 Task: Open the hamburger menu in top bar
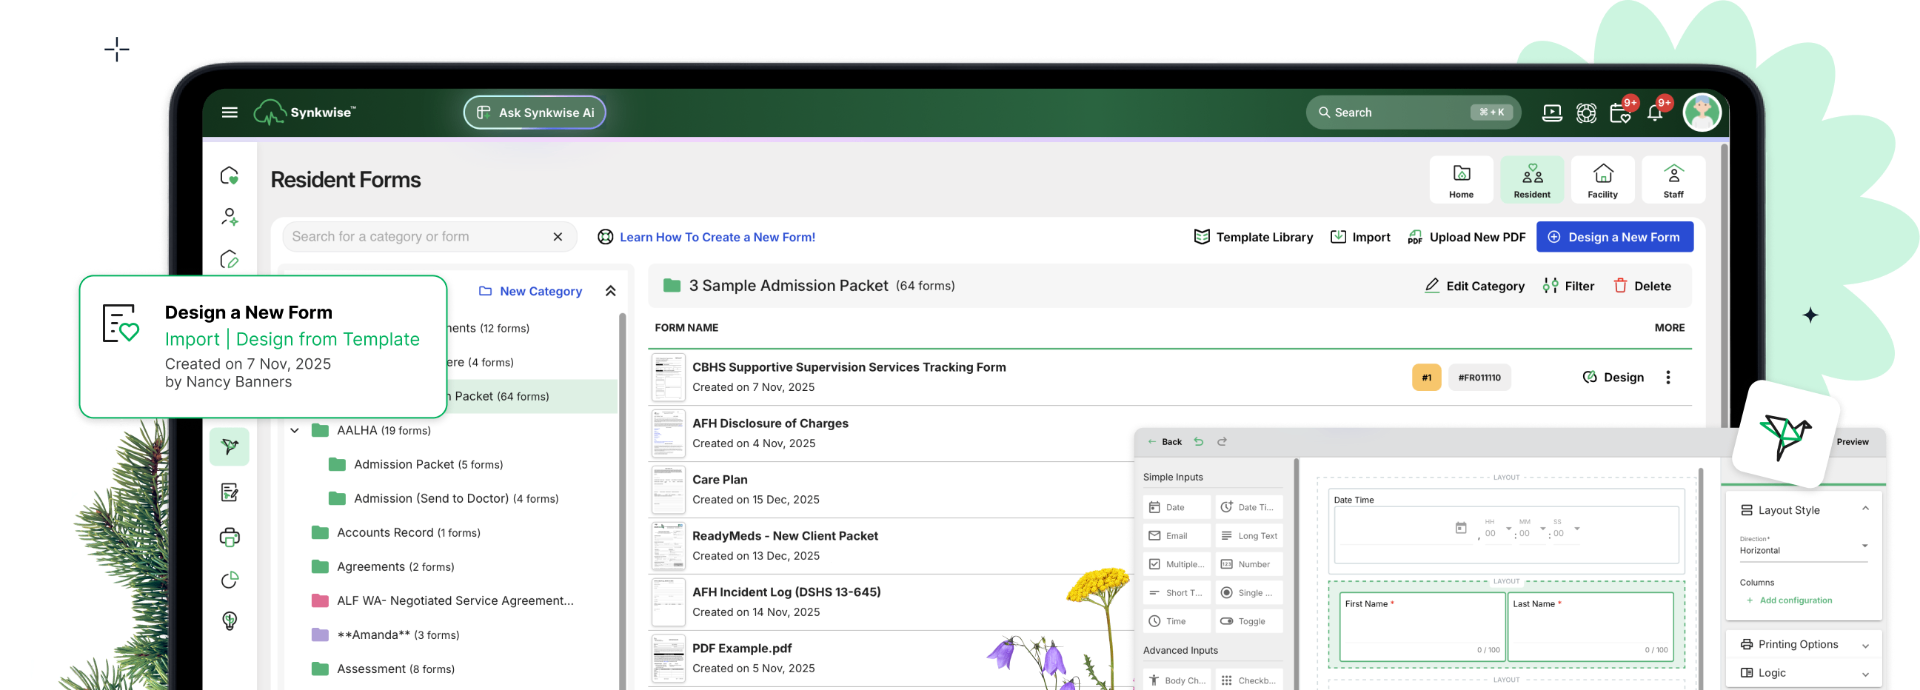tap(229, 112)
